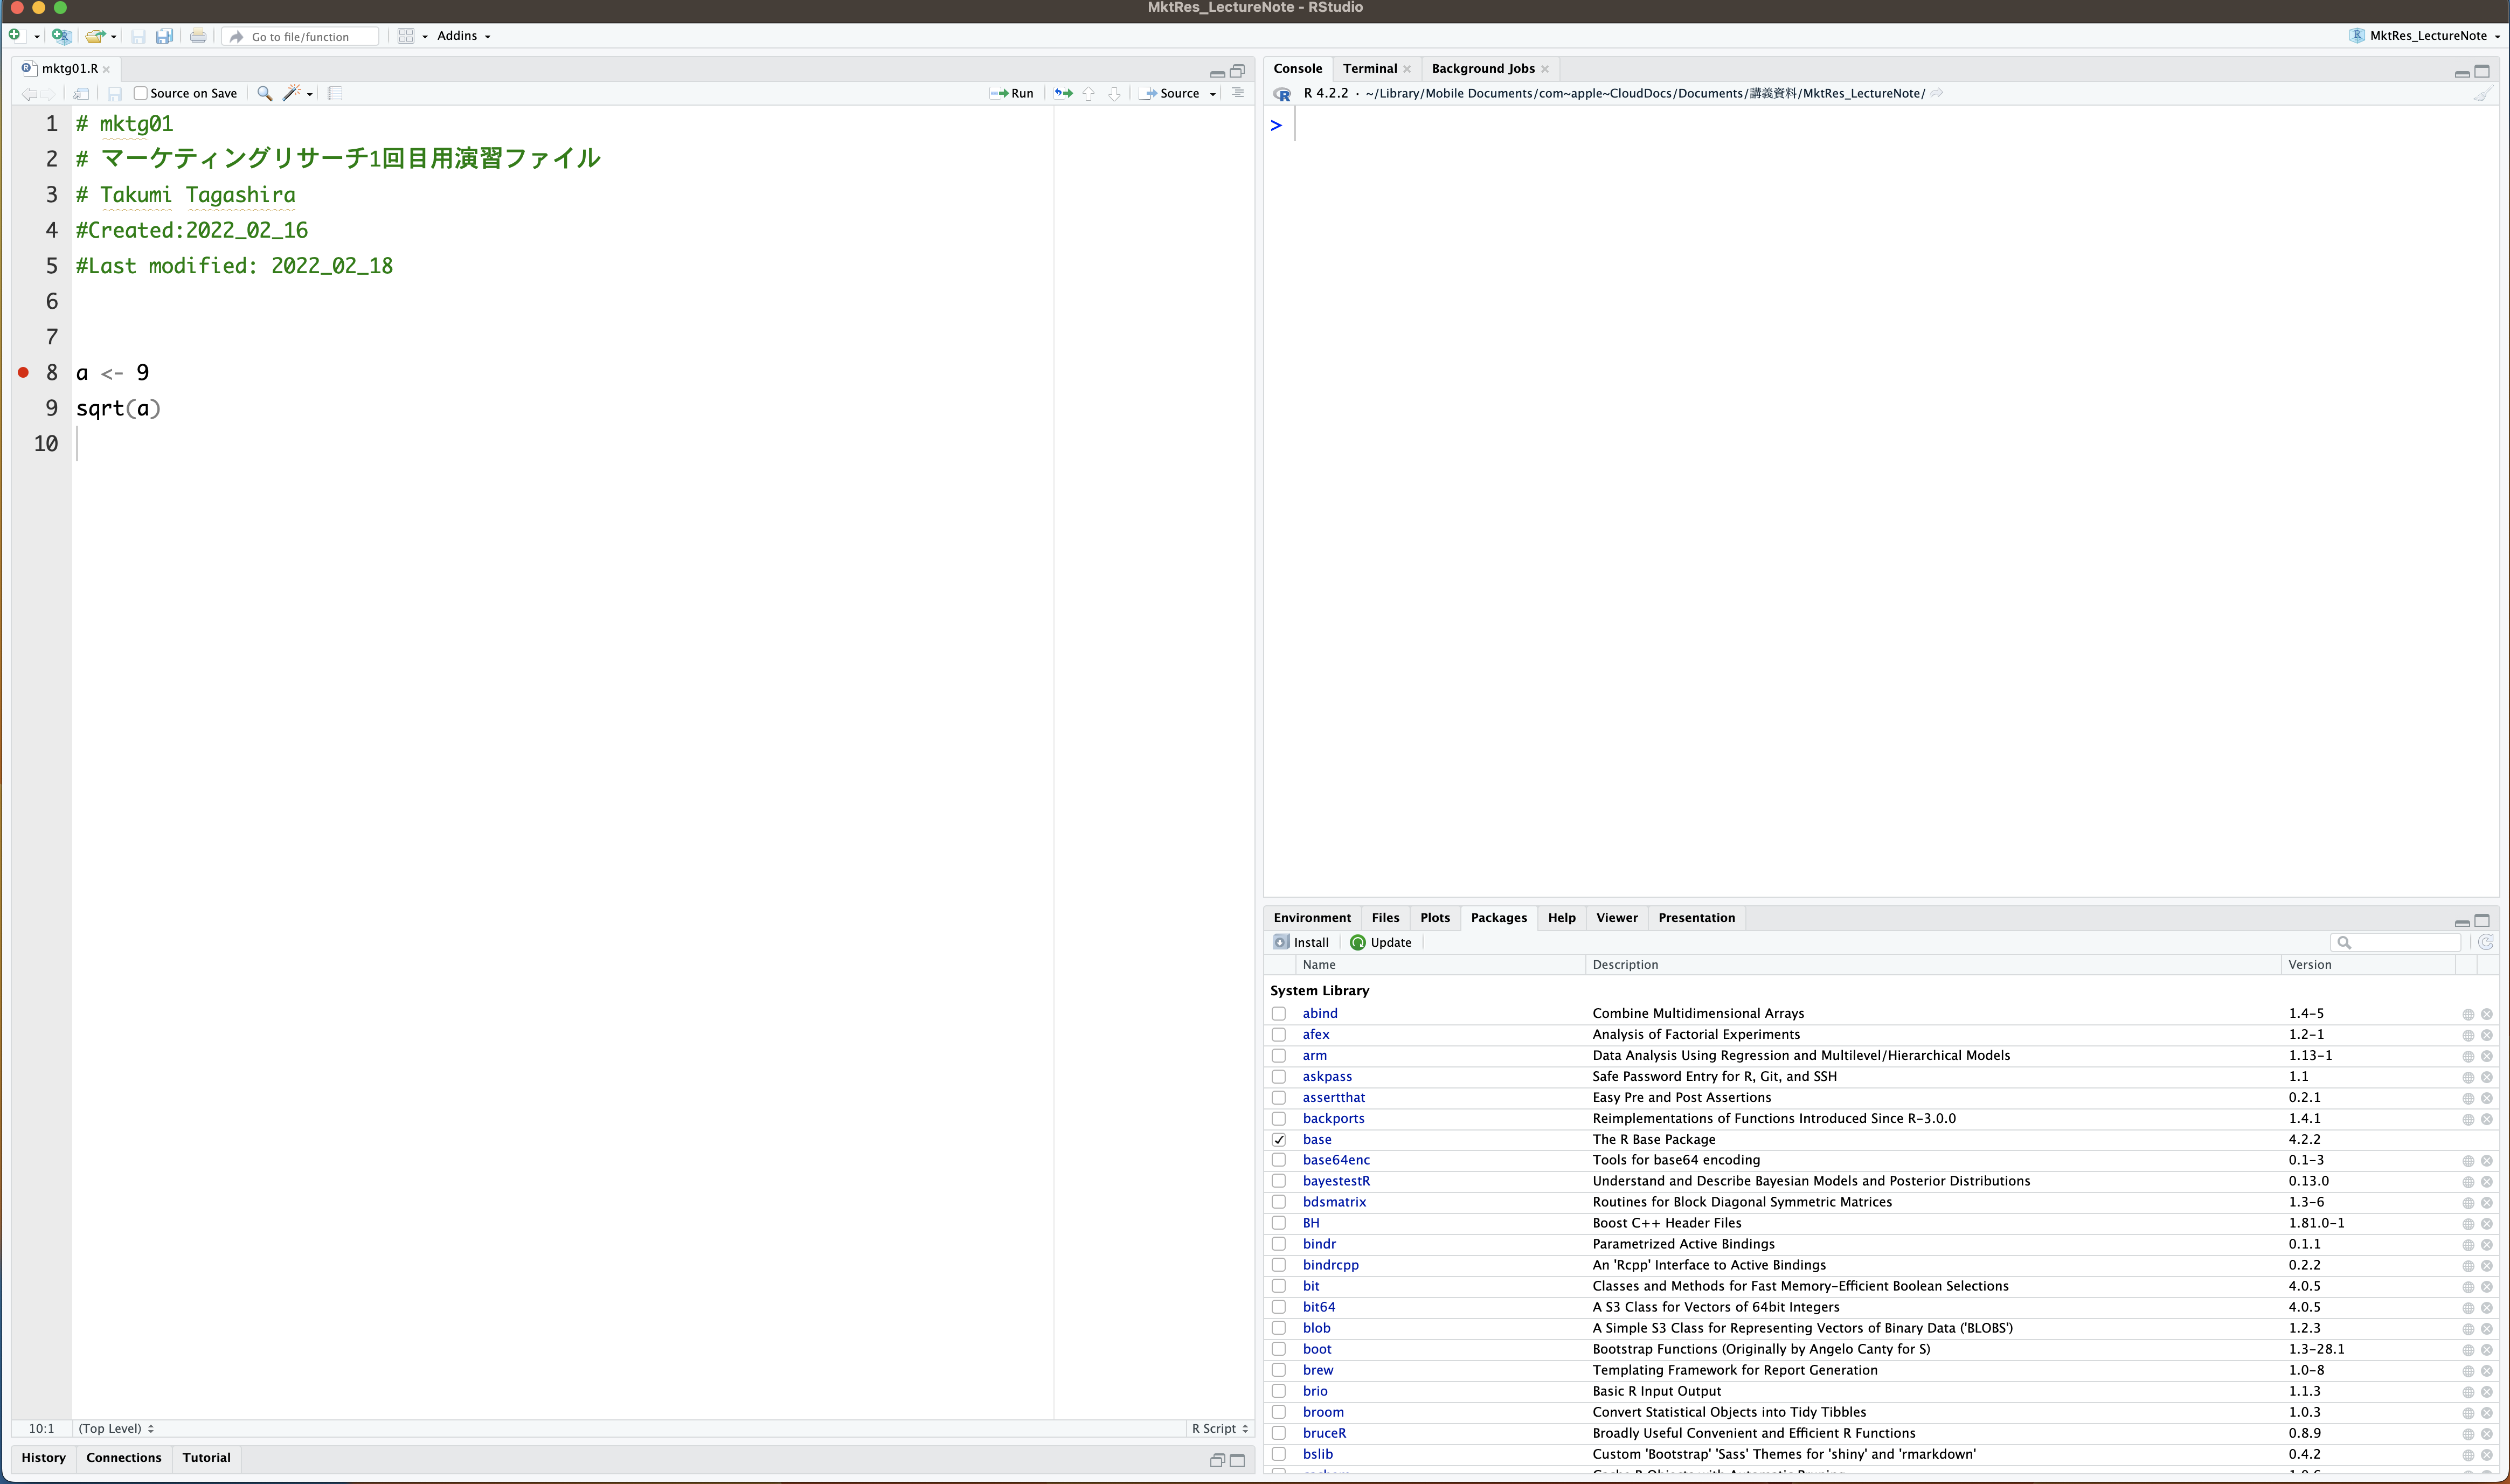The height and width of the screenshot is (1484, 2510).
Task: Click the Create a project icon
Action: pos(61,36)
